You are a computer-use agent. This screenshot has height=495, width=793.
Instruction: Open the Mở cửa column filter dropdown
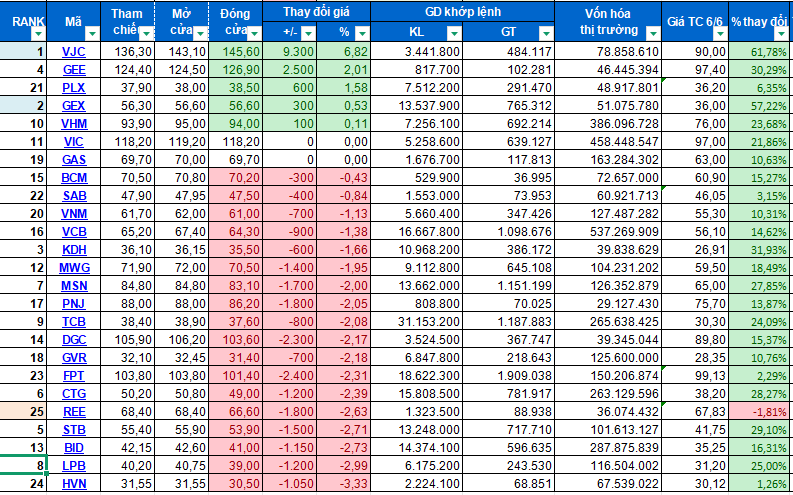tap(200, 34)
